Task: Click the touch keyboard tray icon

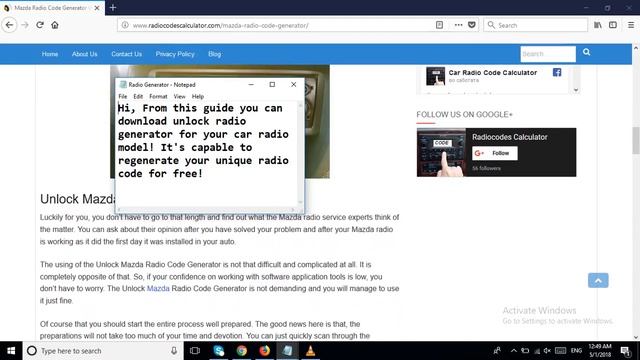Action: 560,351
